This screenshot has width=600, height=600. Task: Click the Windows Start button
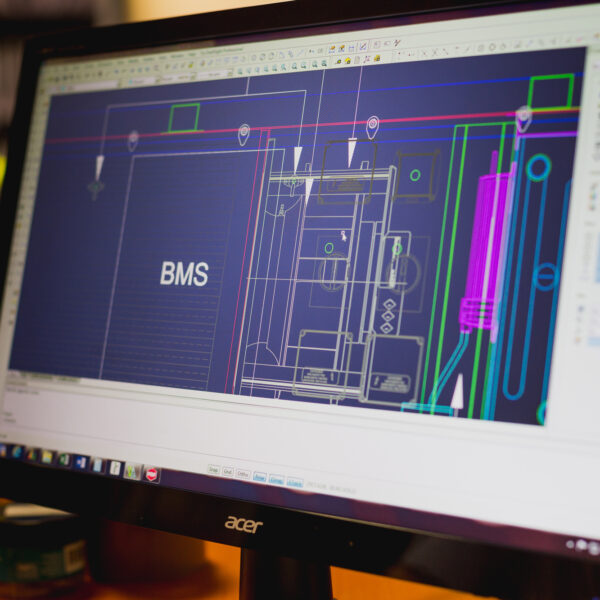5,449
